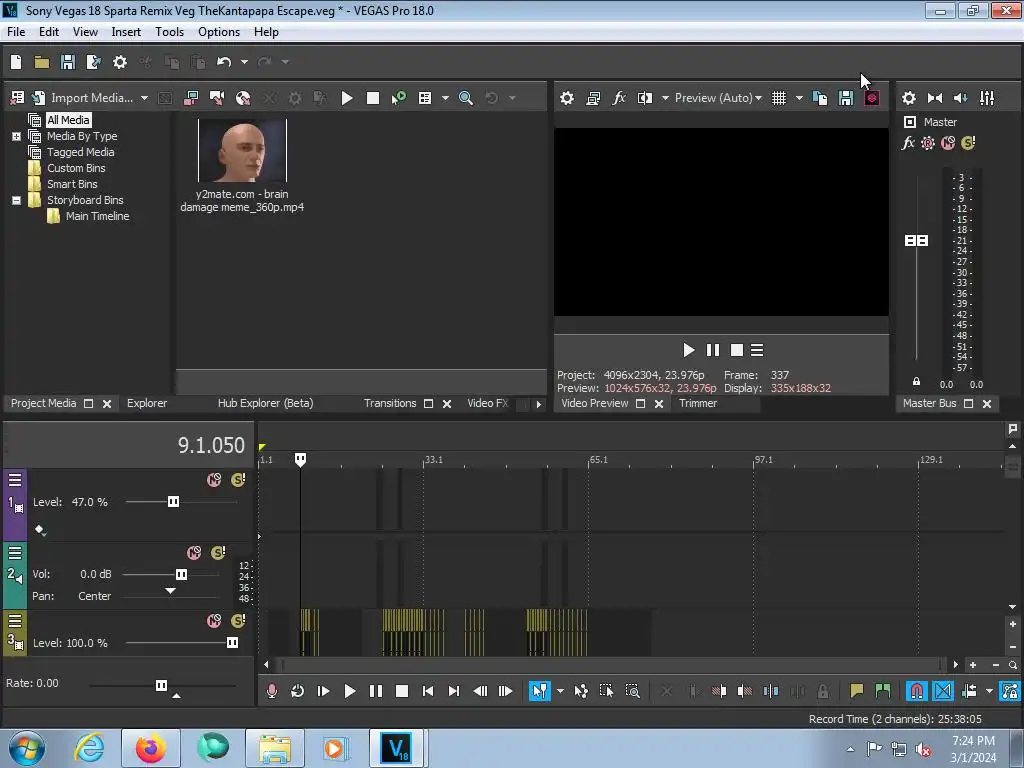Select Main Timeline storyboard bin
The height and width of the screenshot is (768, 1024).
[x=97, y=216]
